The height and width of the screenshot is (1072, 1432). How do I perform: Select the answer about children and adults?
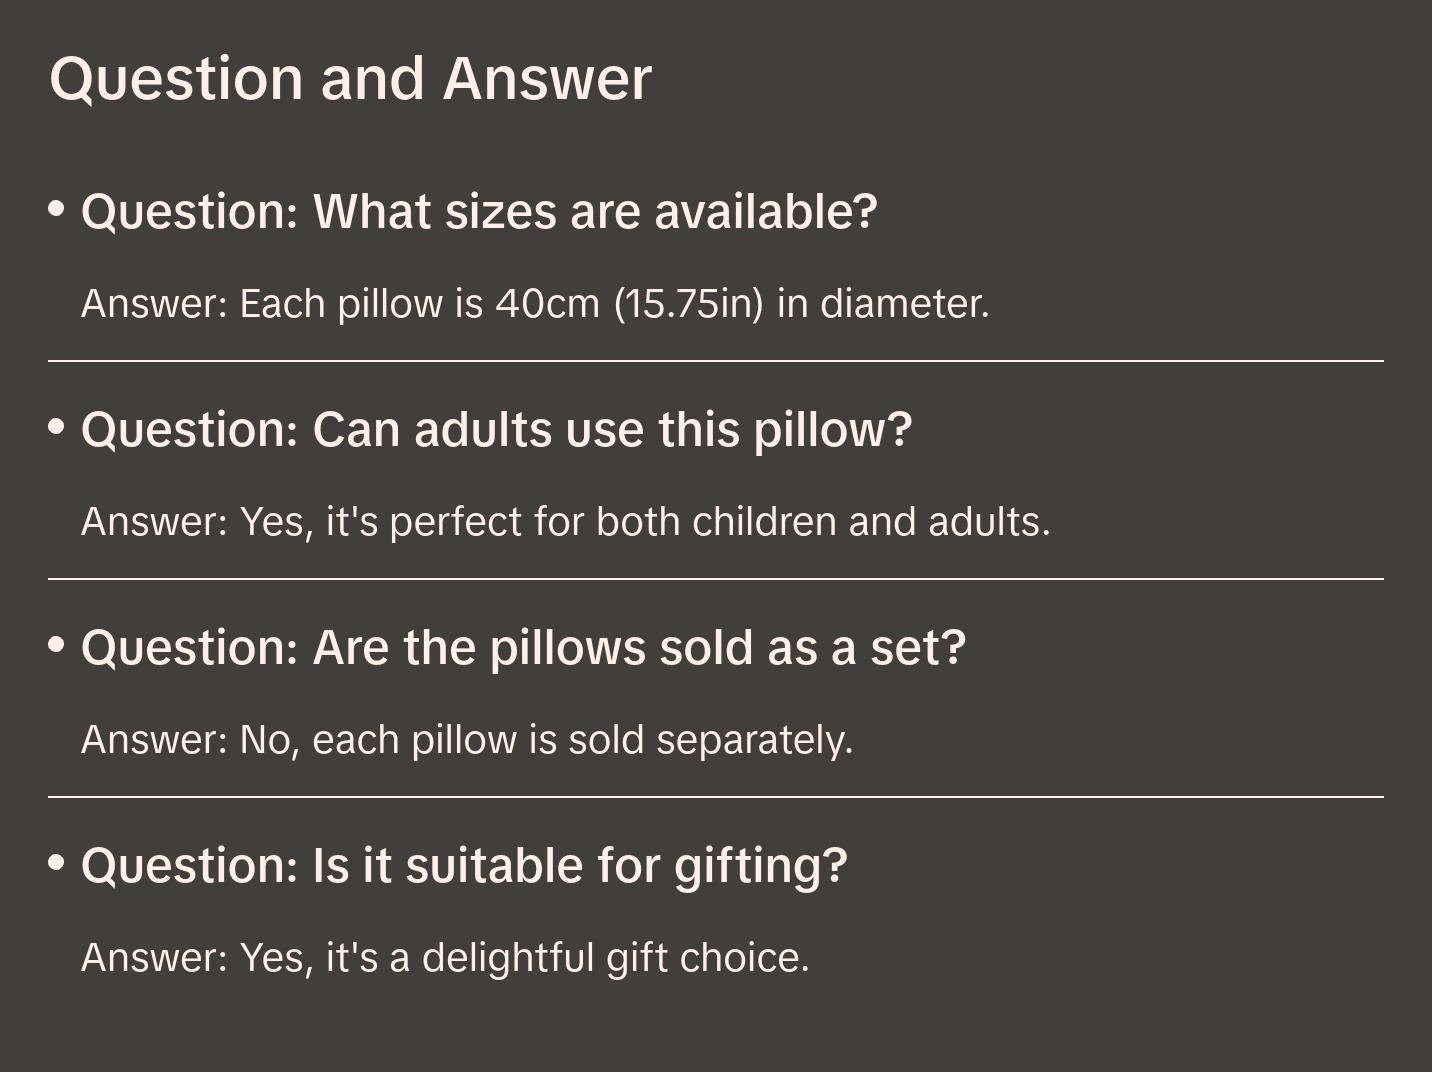click(x=565, y=522)
